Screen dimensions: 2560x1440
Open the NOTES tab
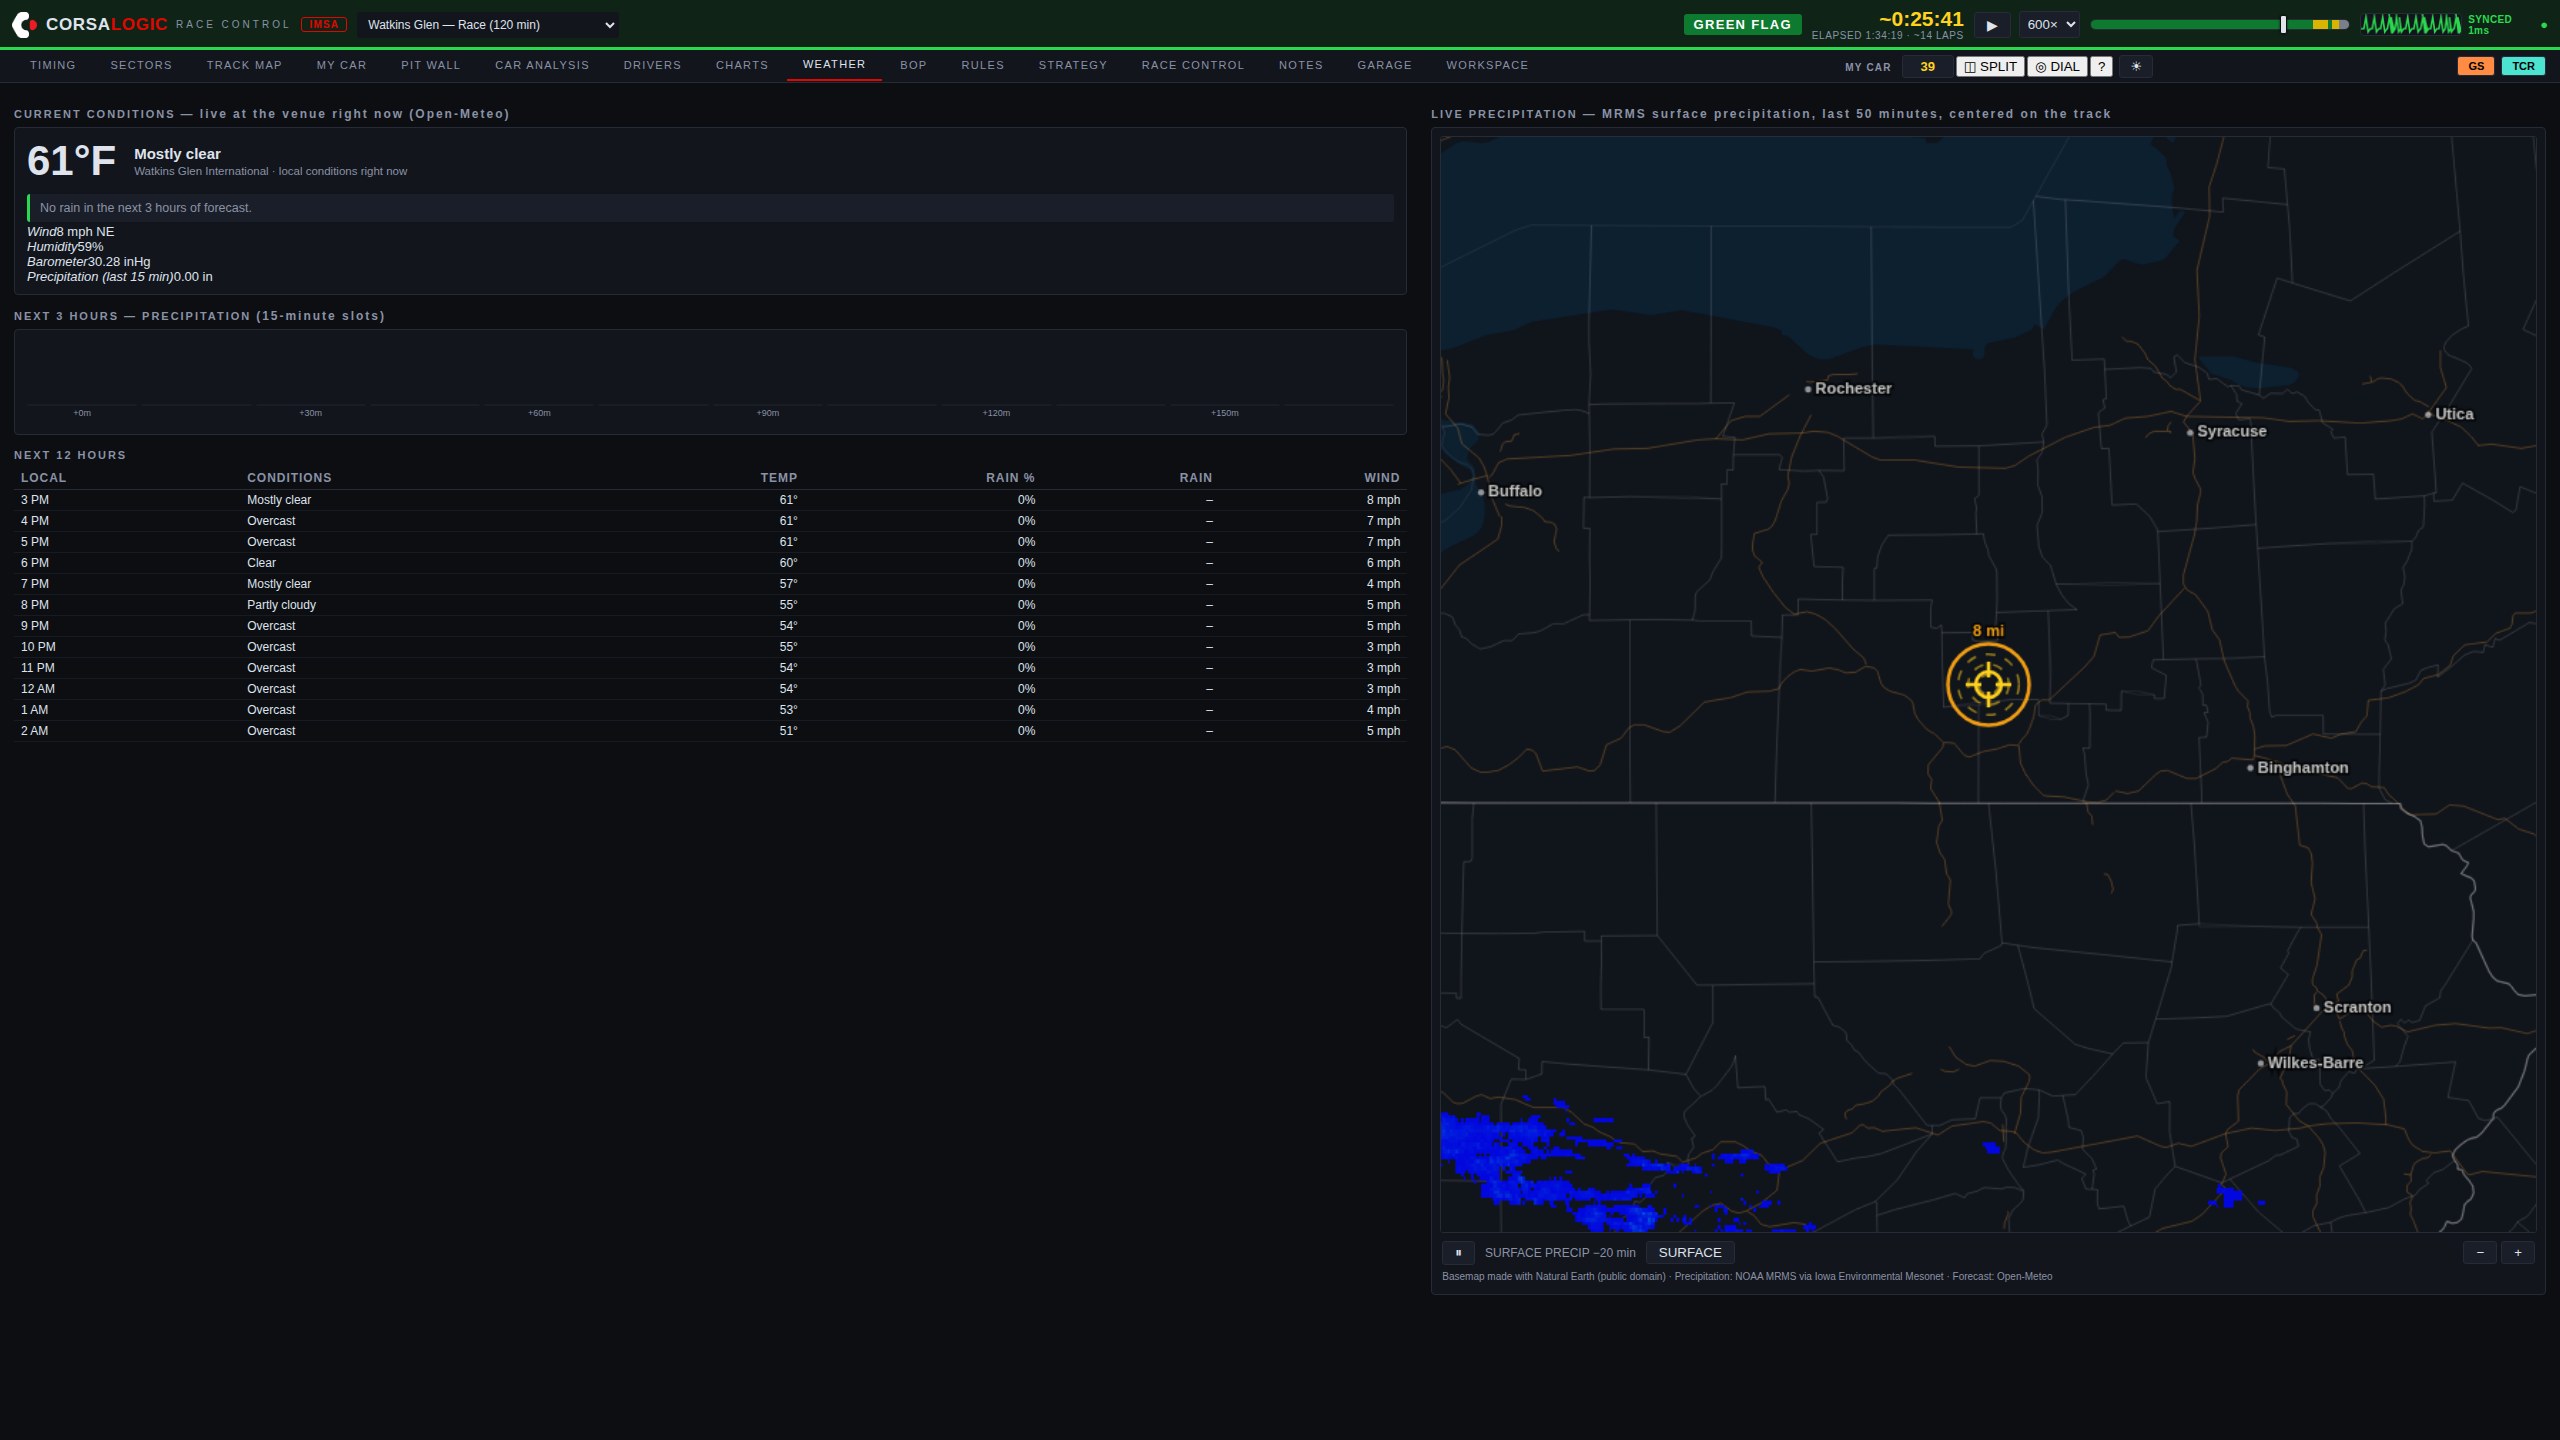click(x=1301, y=65)
